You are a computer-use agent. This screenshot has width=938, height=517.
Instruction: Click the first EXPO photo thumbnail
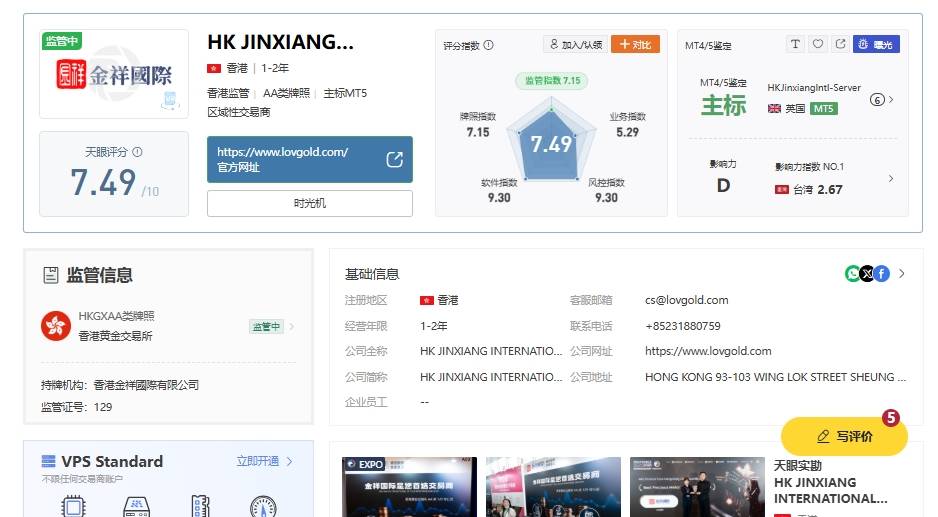410,487
